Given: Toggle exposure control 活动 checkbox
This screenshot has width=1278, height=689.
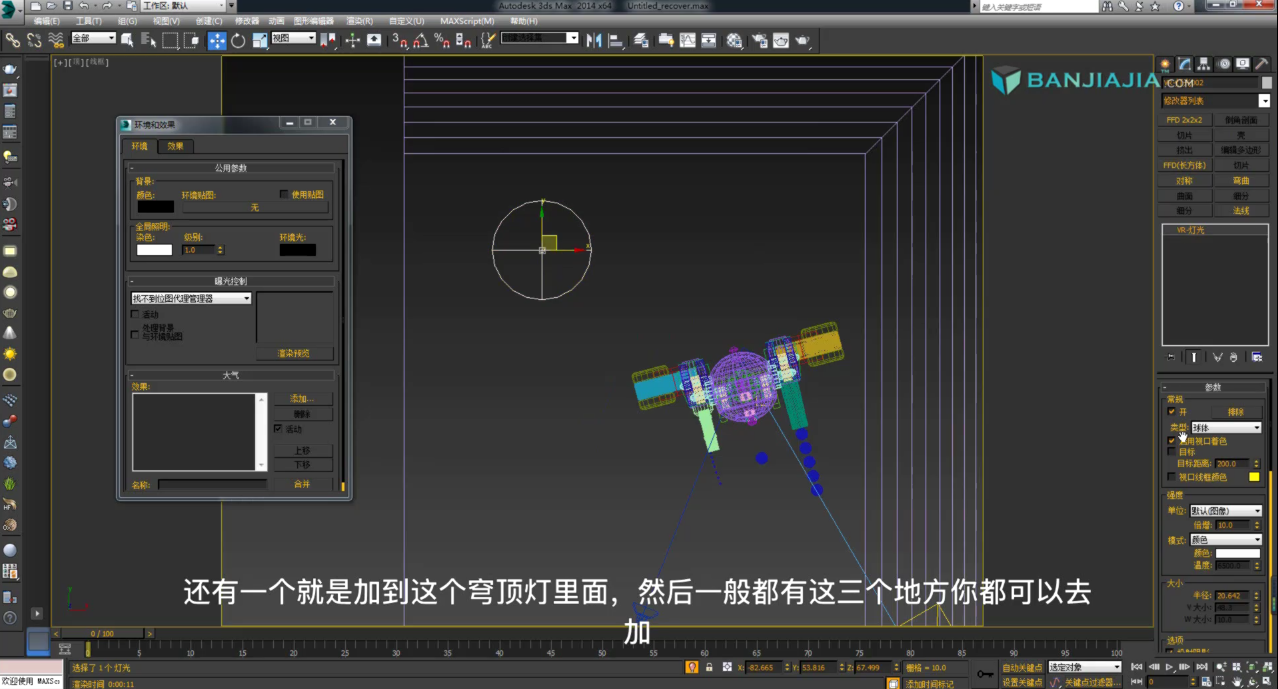Looking at the screenshot, I should pyautogui.click(x=136, y=314).
